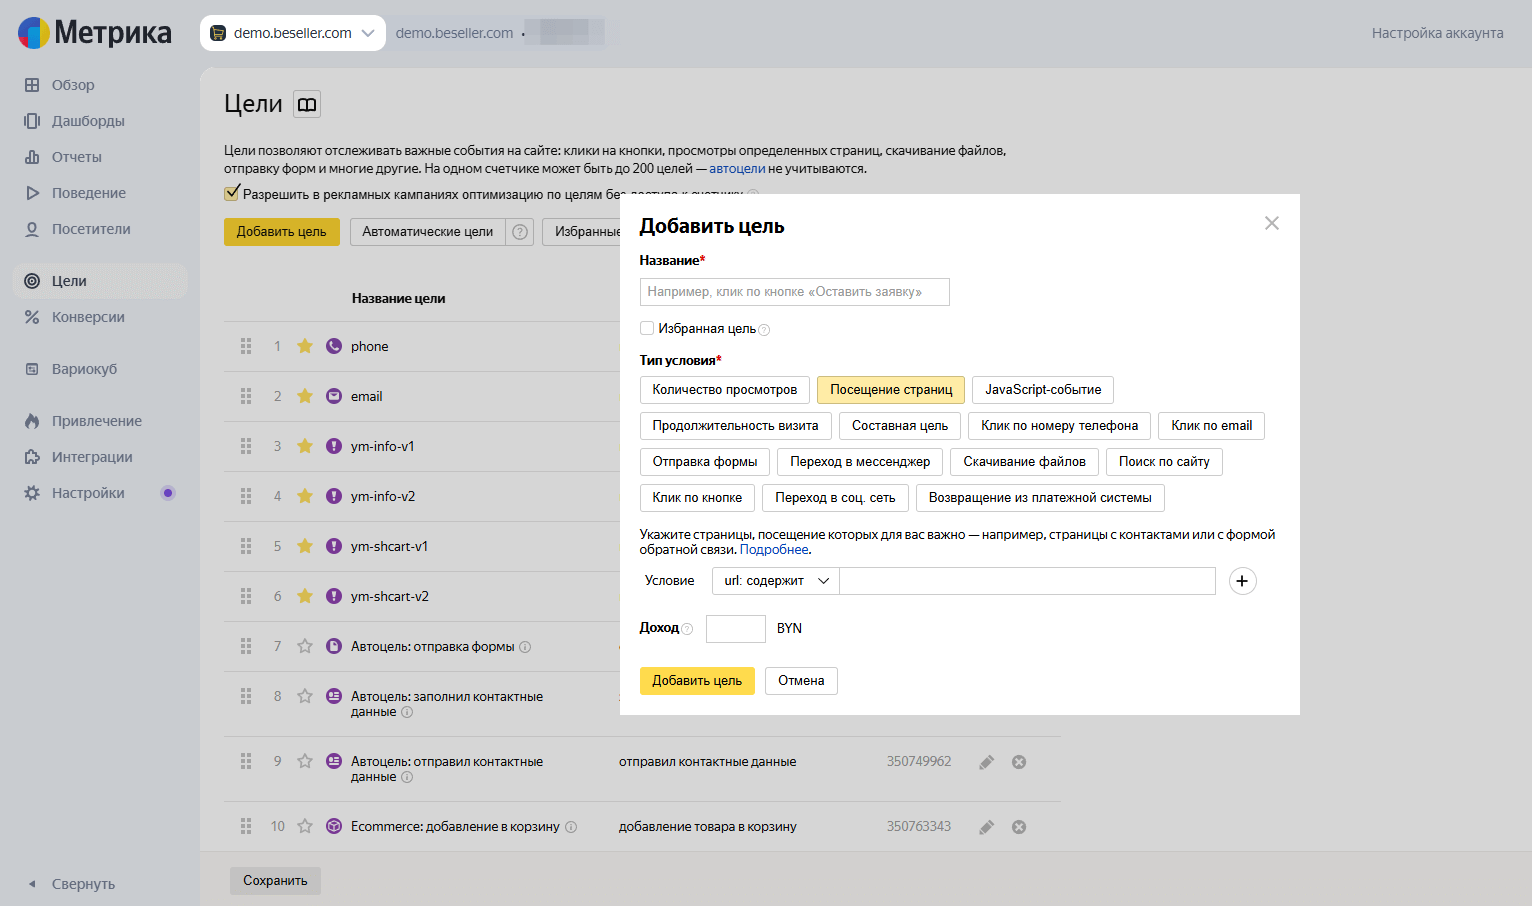
Task: Click Автоматические цели button
Action: 427,232
